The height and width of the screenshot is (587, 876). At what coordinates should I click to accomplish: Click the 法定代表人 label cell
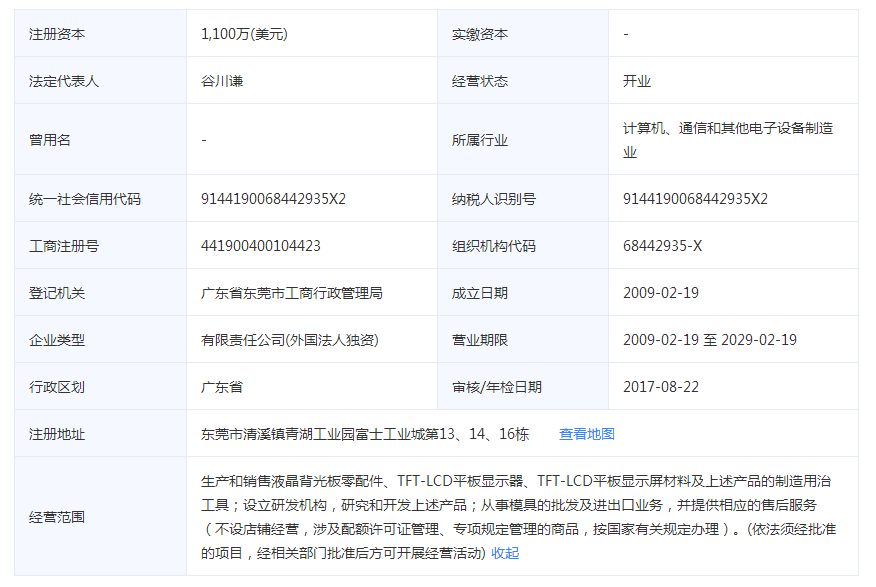pyautogui.click(x=101, y=81)
